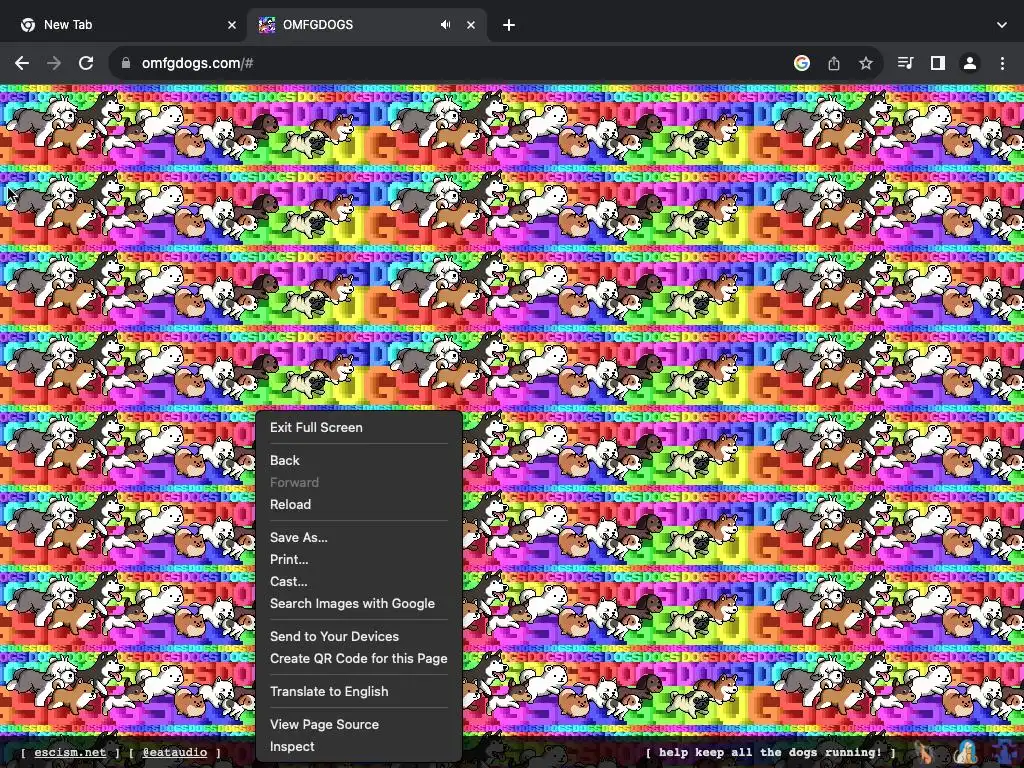Expand the tab search chevron
1024x768 pixels.
click(1002, 25)
